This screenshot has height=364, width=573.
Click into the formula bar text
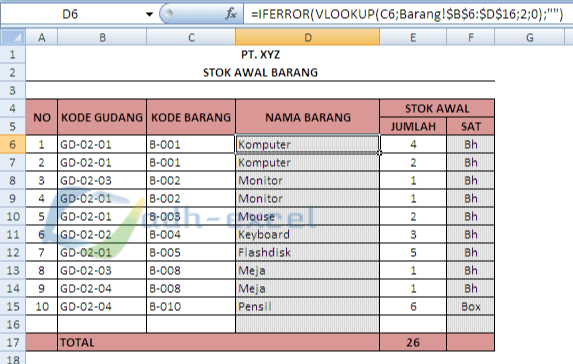407,15
